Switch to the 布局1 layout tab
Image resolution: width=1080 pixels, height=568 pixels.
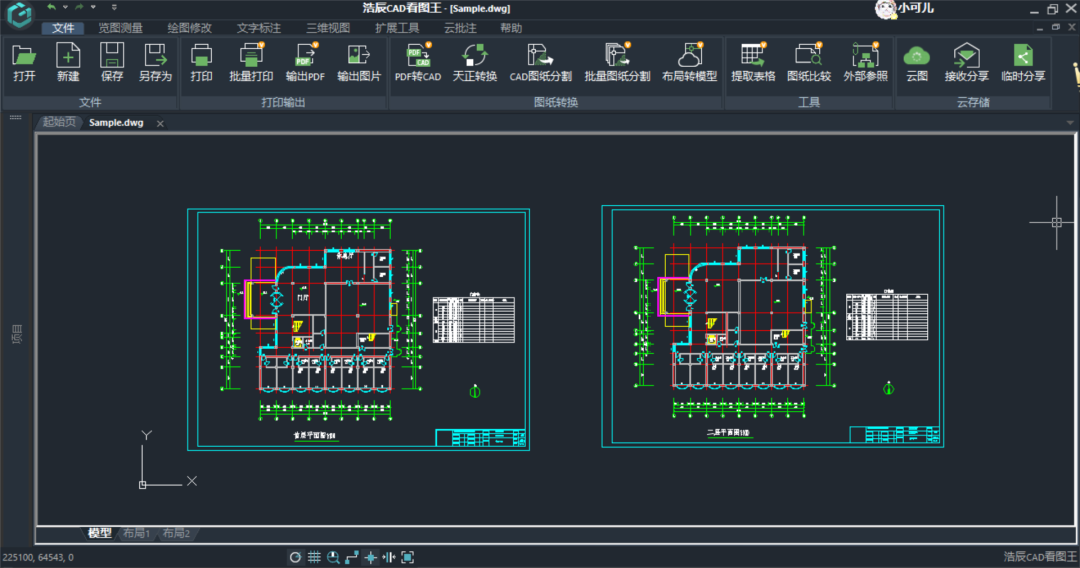(136, 534)
